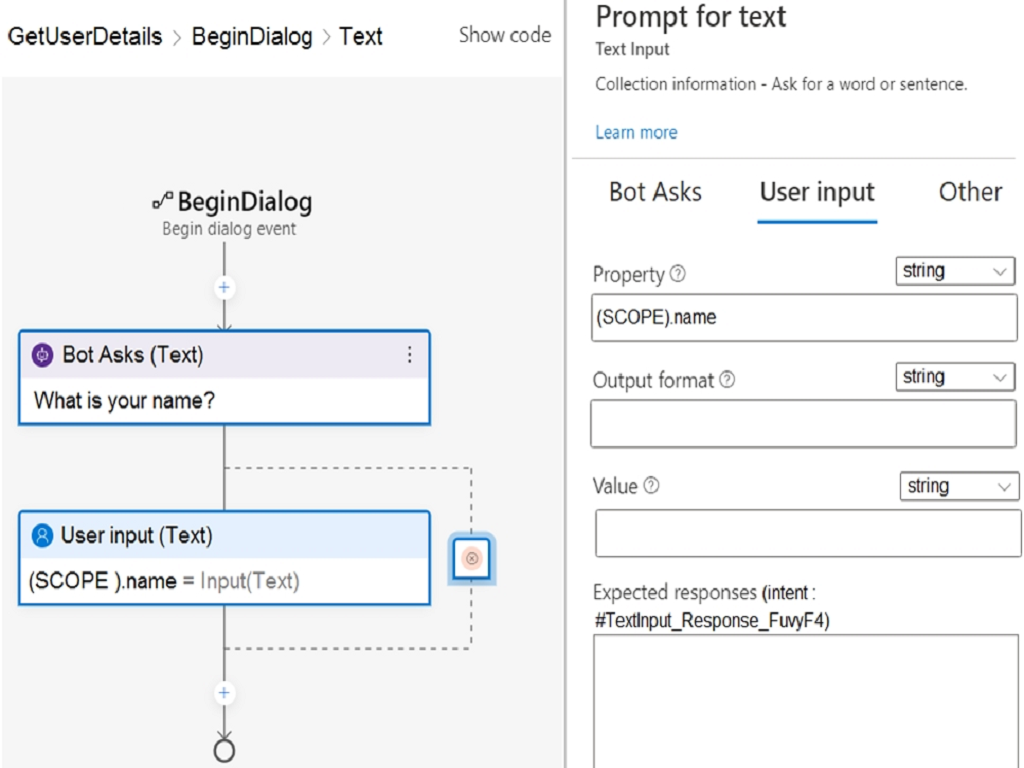
Task: Switch to the Bot Asks tab
Action: pos(655,192)
